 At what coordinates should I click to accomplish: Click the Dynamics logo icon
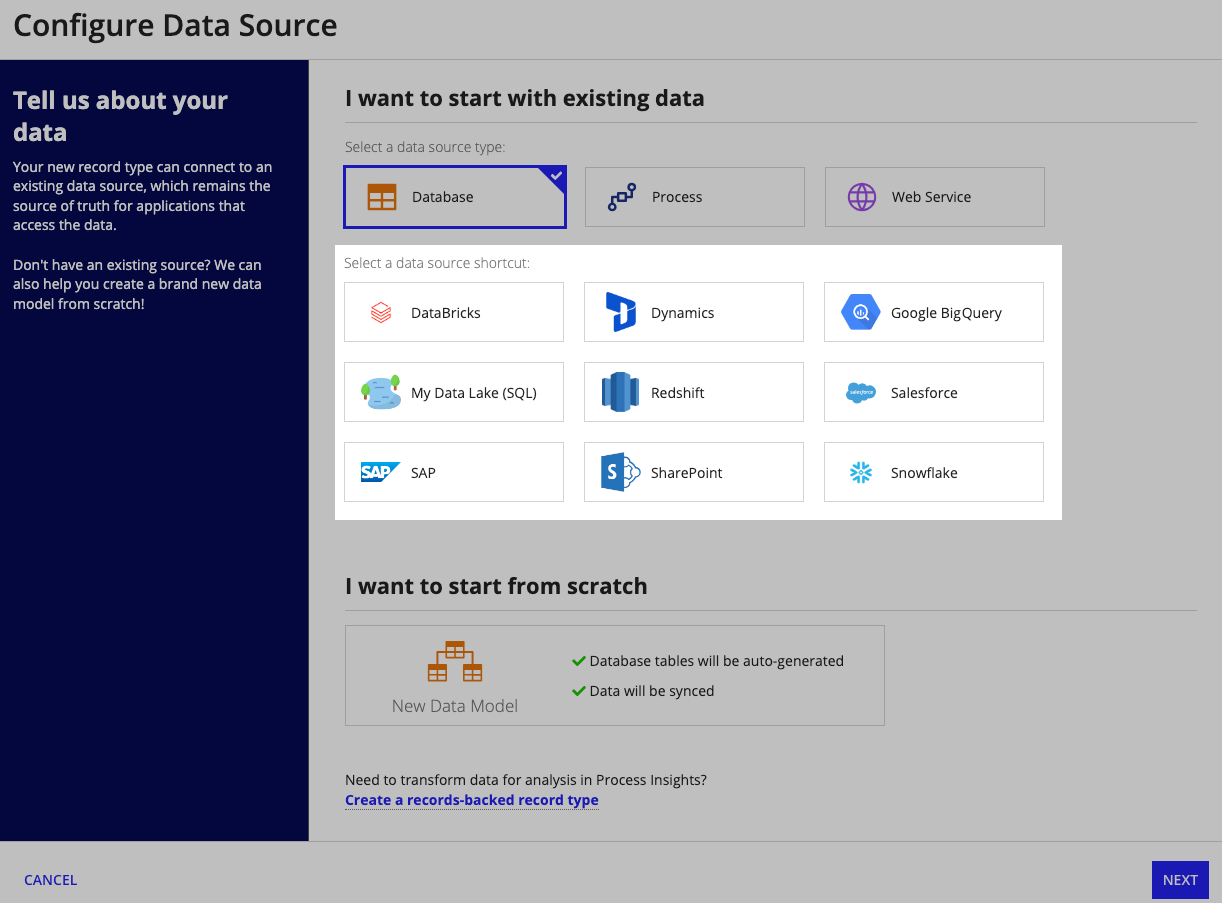(621, 312)
